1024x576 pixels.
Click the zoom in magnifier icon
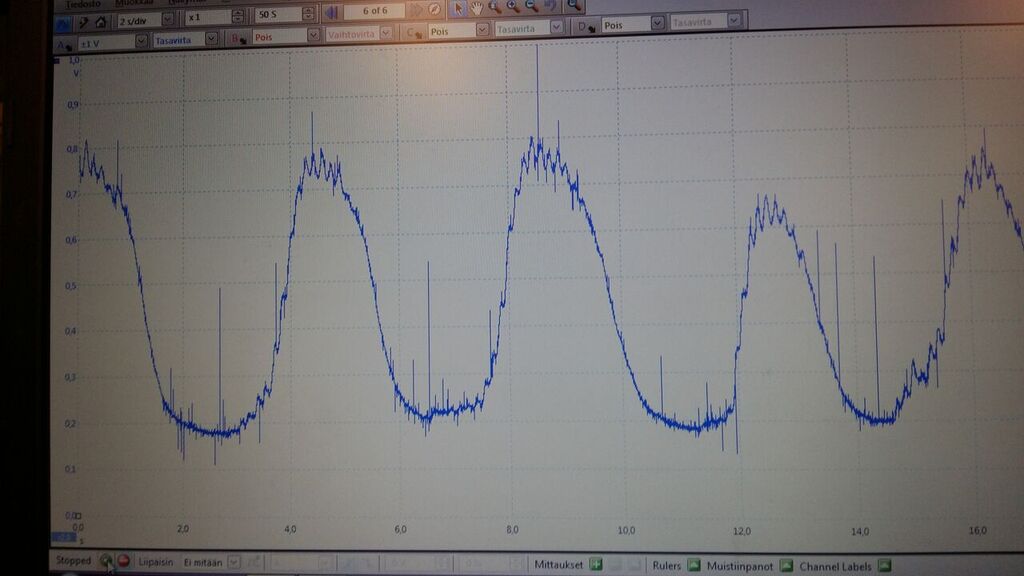pyautogui.click(x=513, y=7)
